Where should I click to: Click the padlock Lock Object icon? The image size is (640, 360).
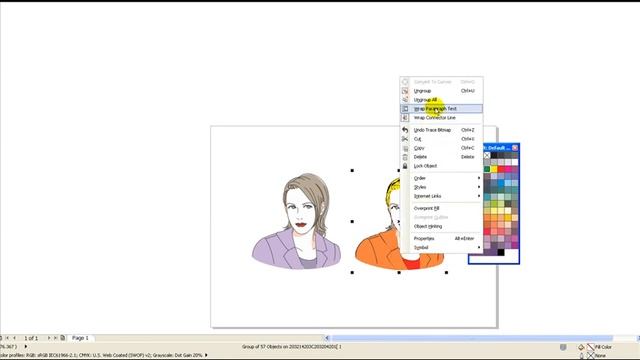coord(405,166)
